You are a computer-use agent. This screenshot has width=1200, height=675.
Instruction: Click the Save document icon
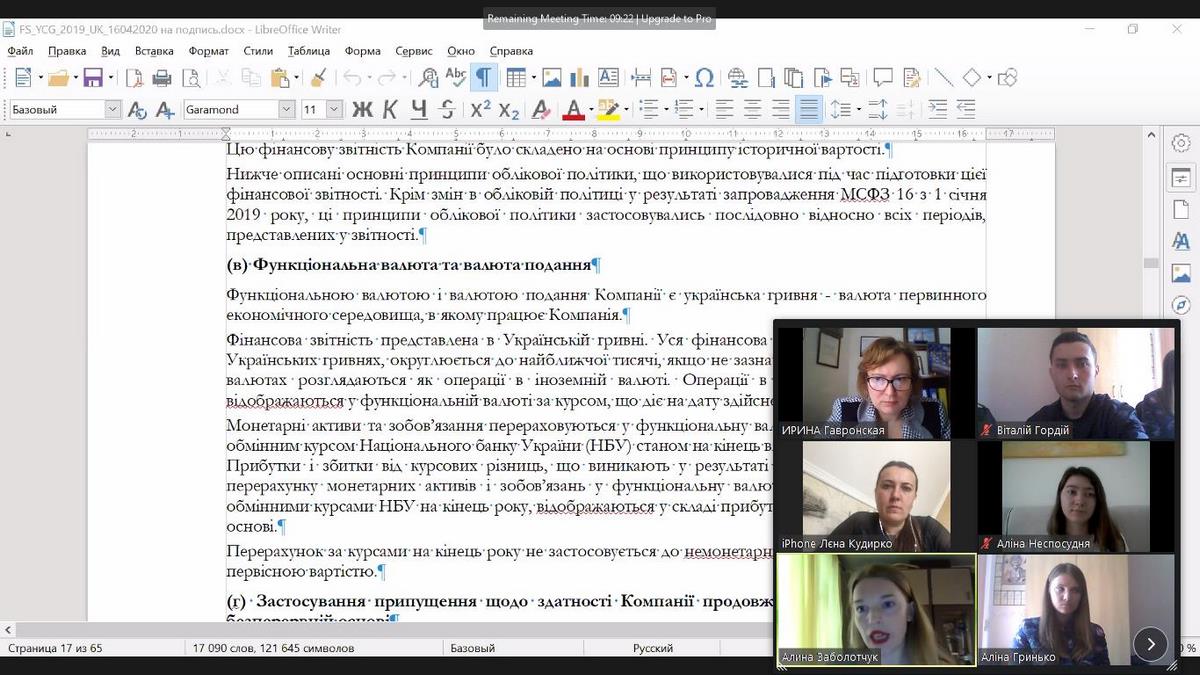(93, 78)
